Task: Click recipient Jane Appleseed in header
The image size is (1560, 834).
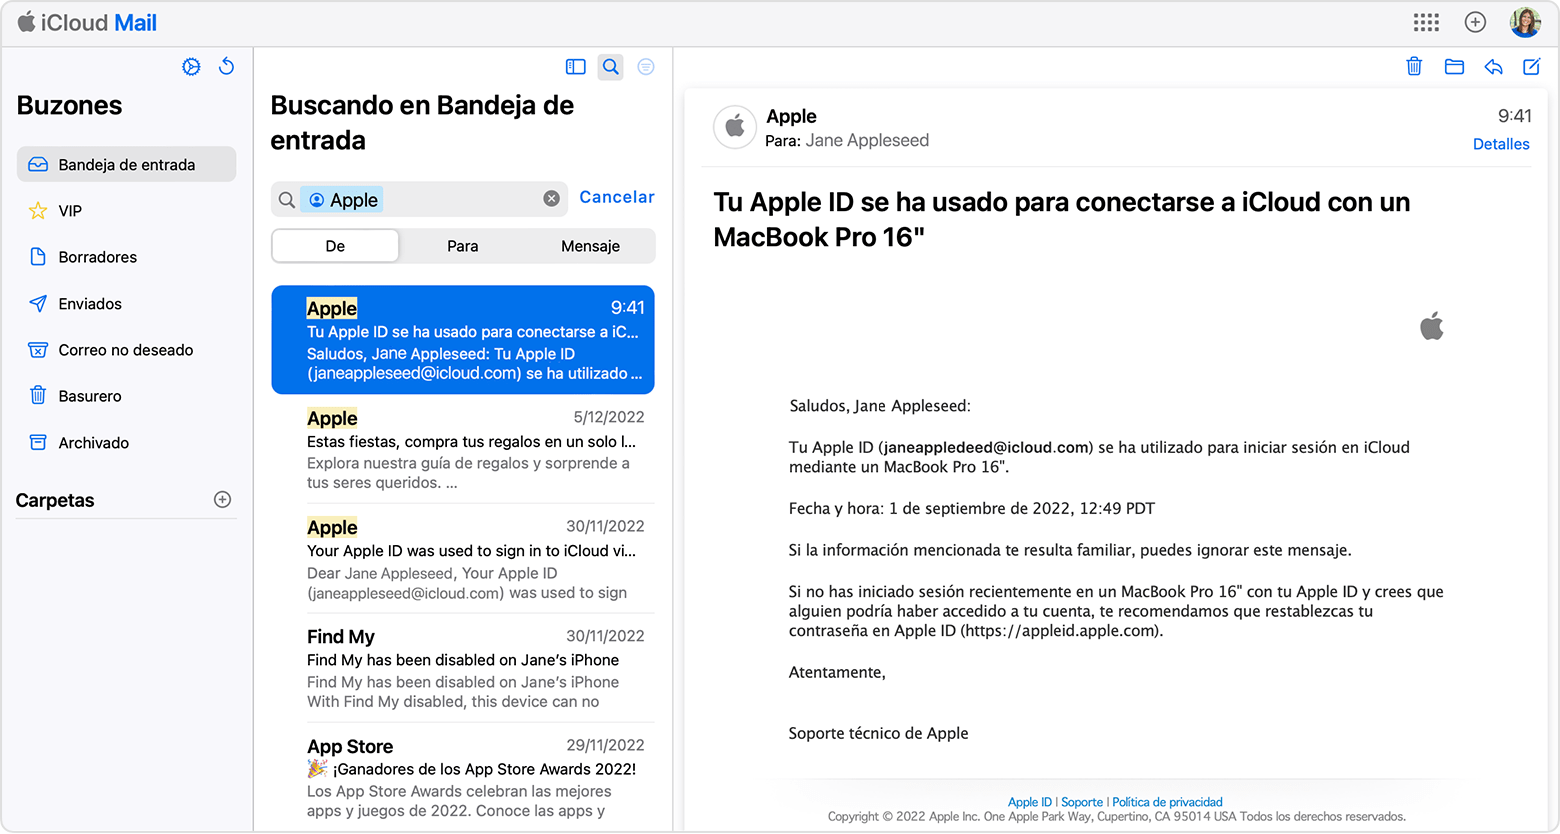Action: point(867,140)
